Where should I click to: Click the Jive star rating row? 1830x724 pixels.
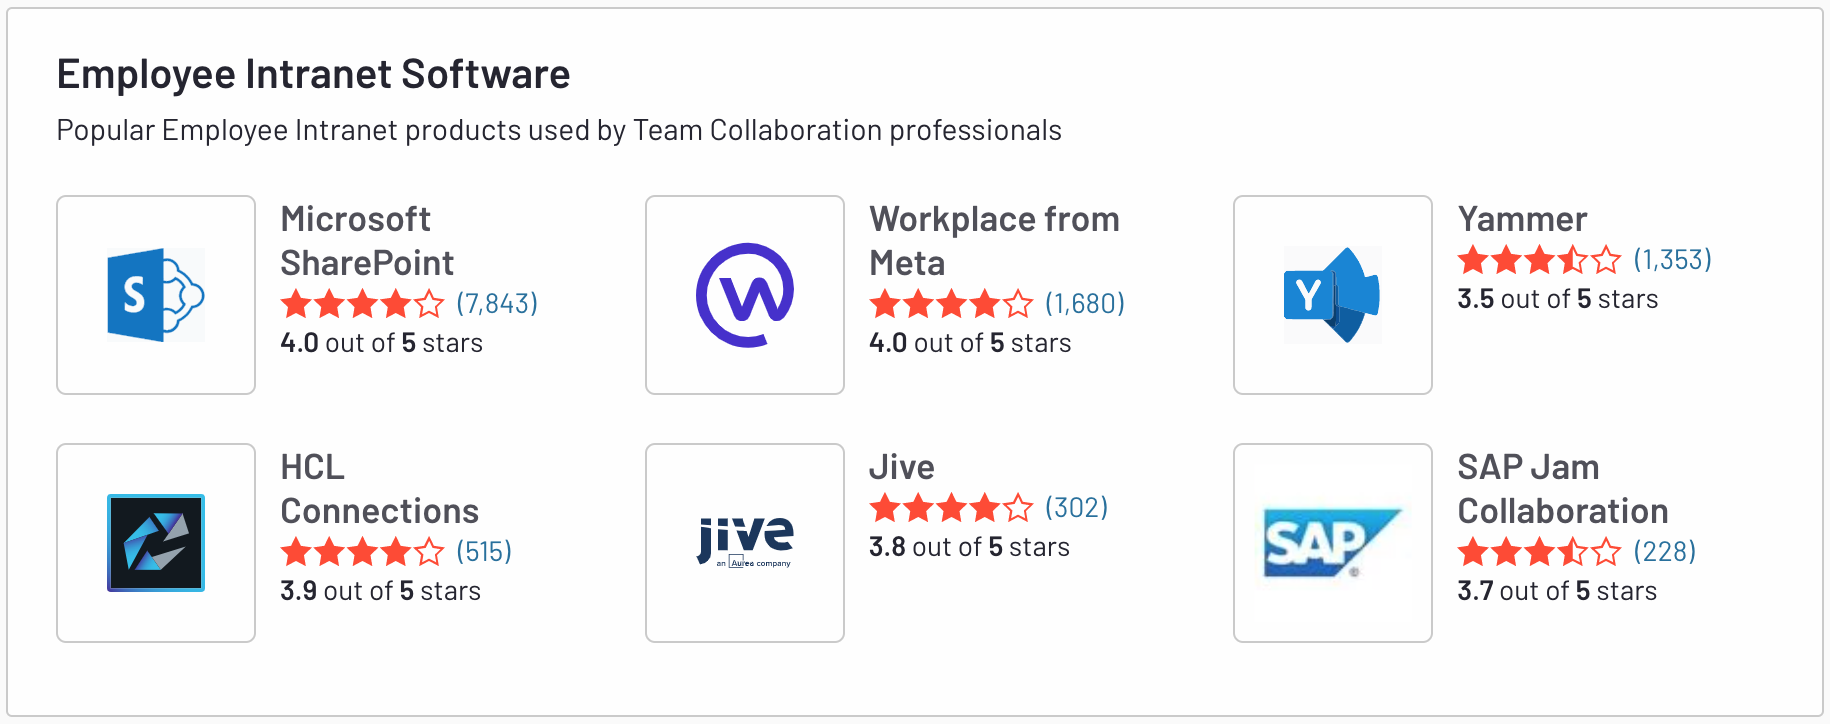click(x=950, y=508)
